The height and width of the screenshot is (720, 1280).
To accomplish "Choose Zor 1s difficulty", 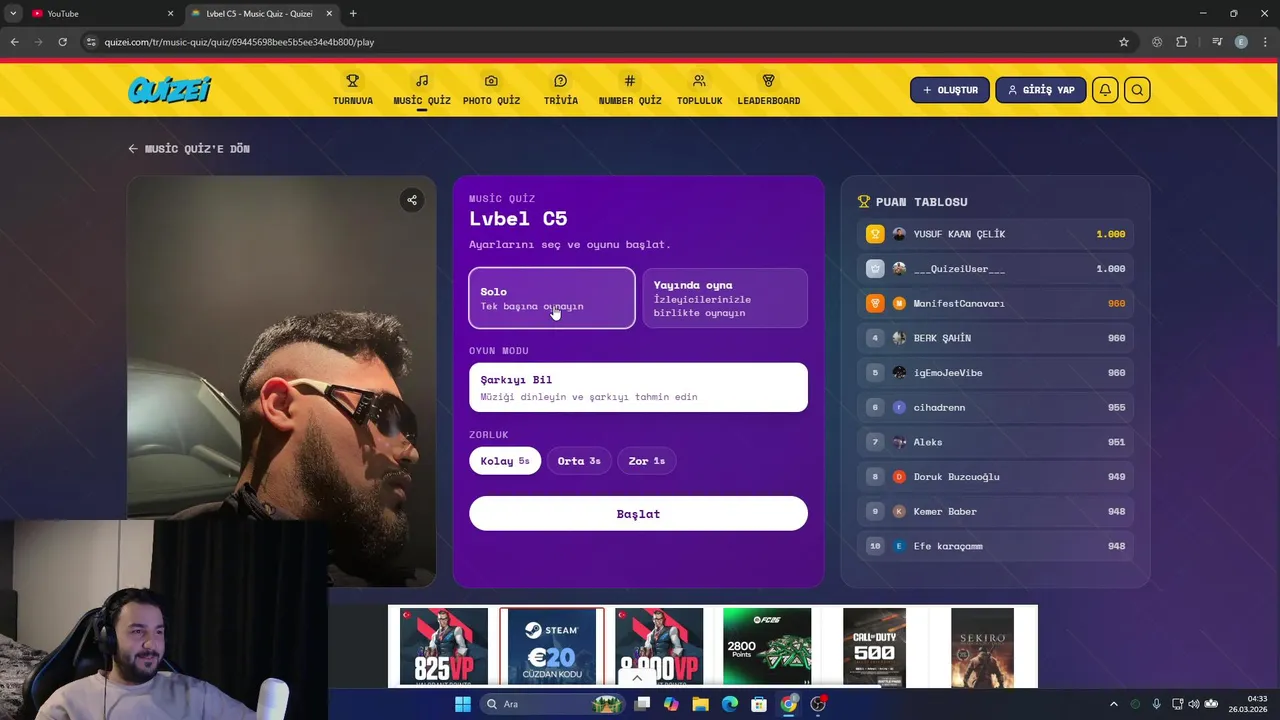I will [647, 461].
